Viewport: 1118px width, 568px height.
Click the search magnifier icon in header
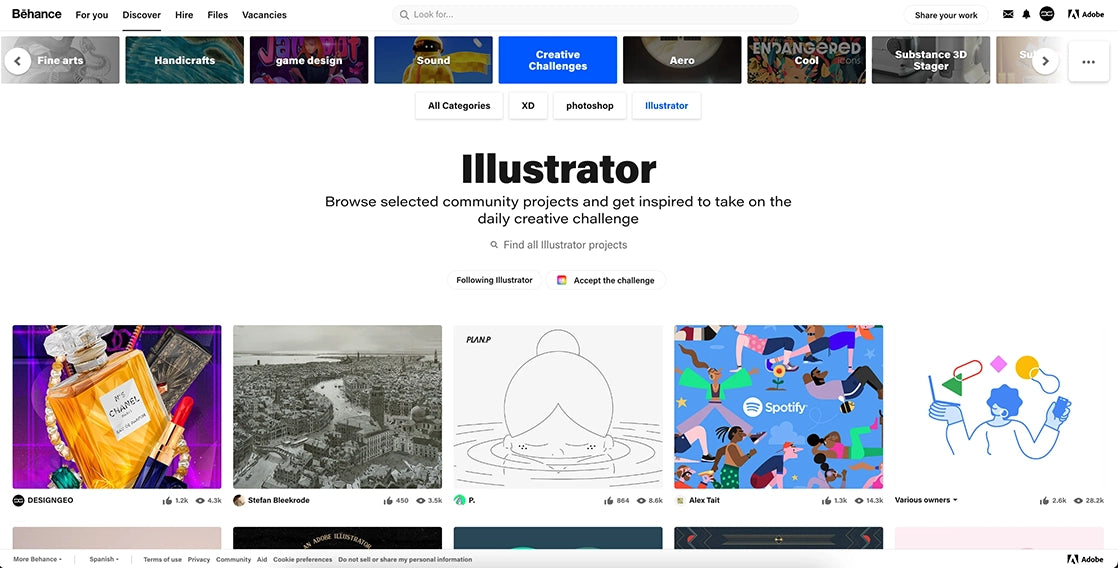click(404, 14)
